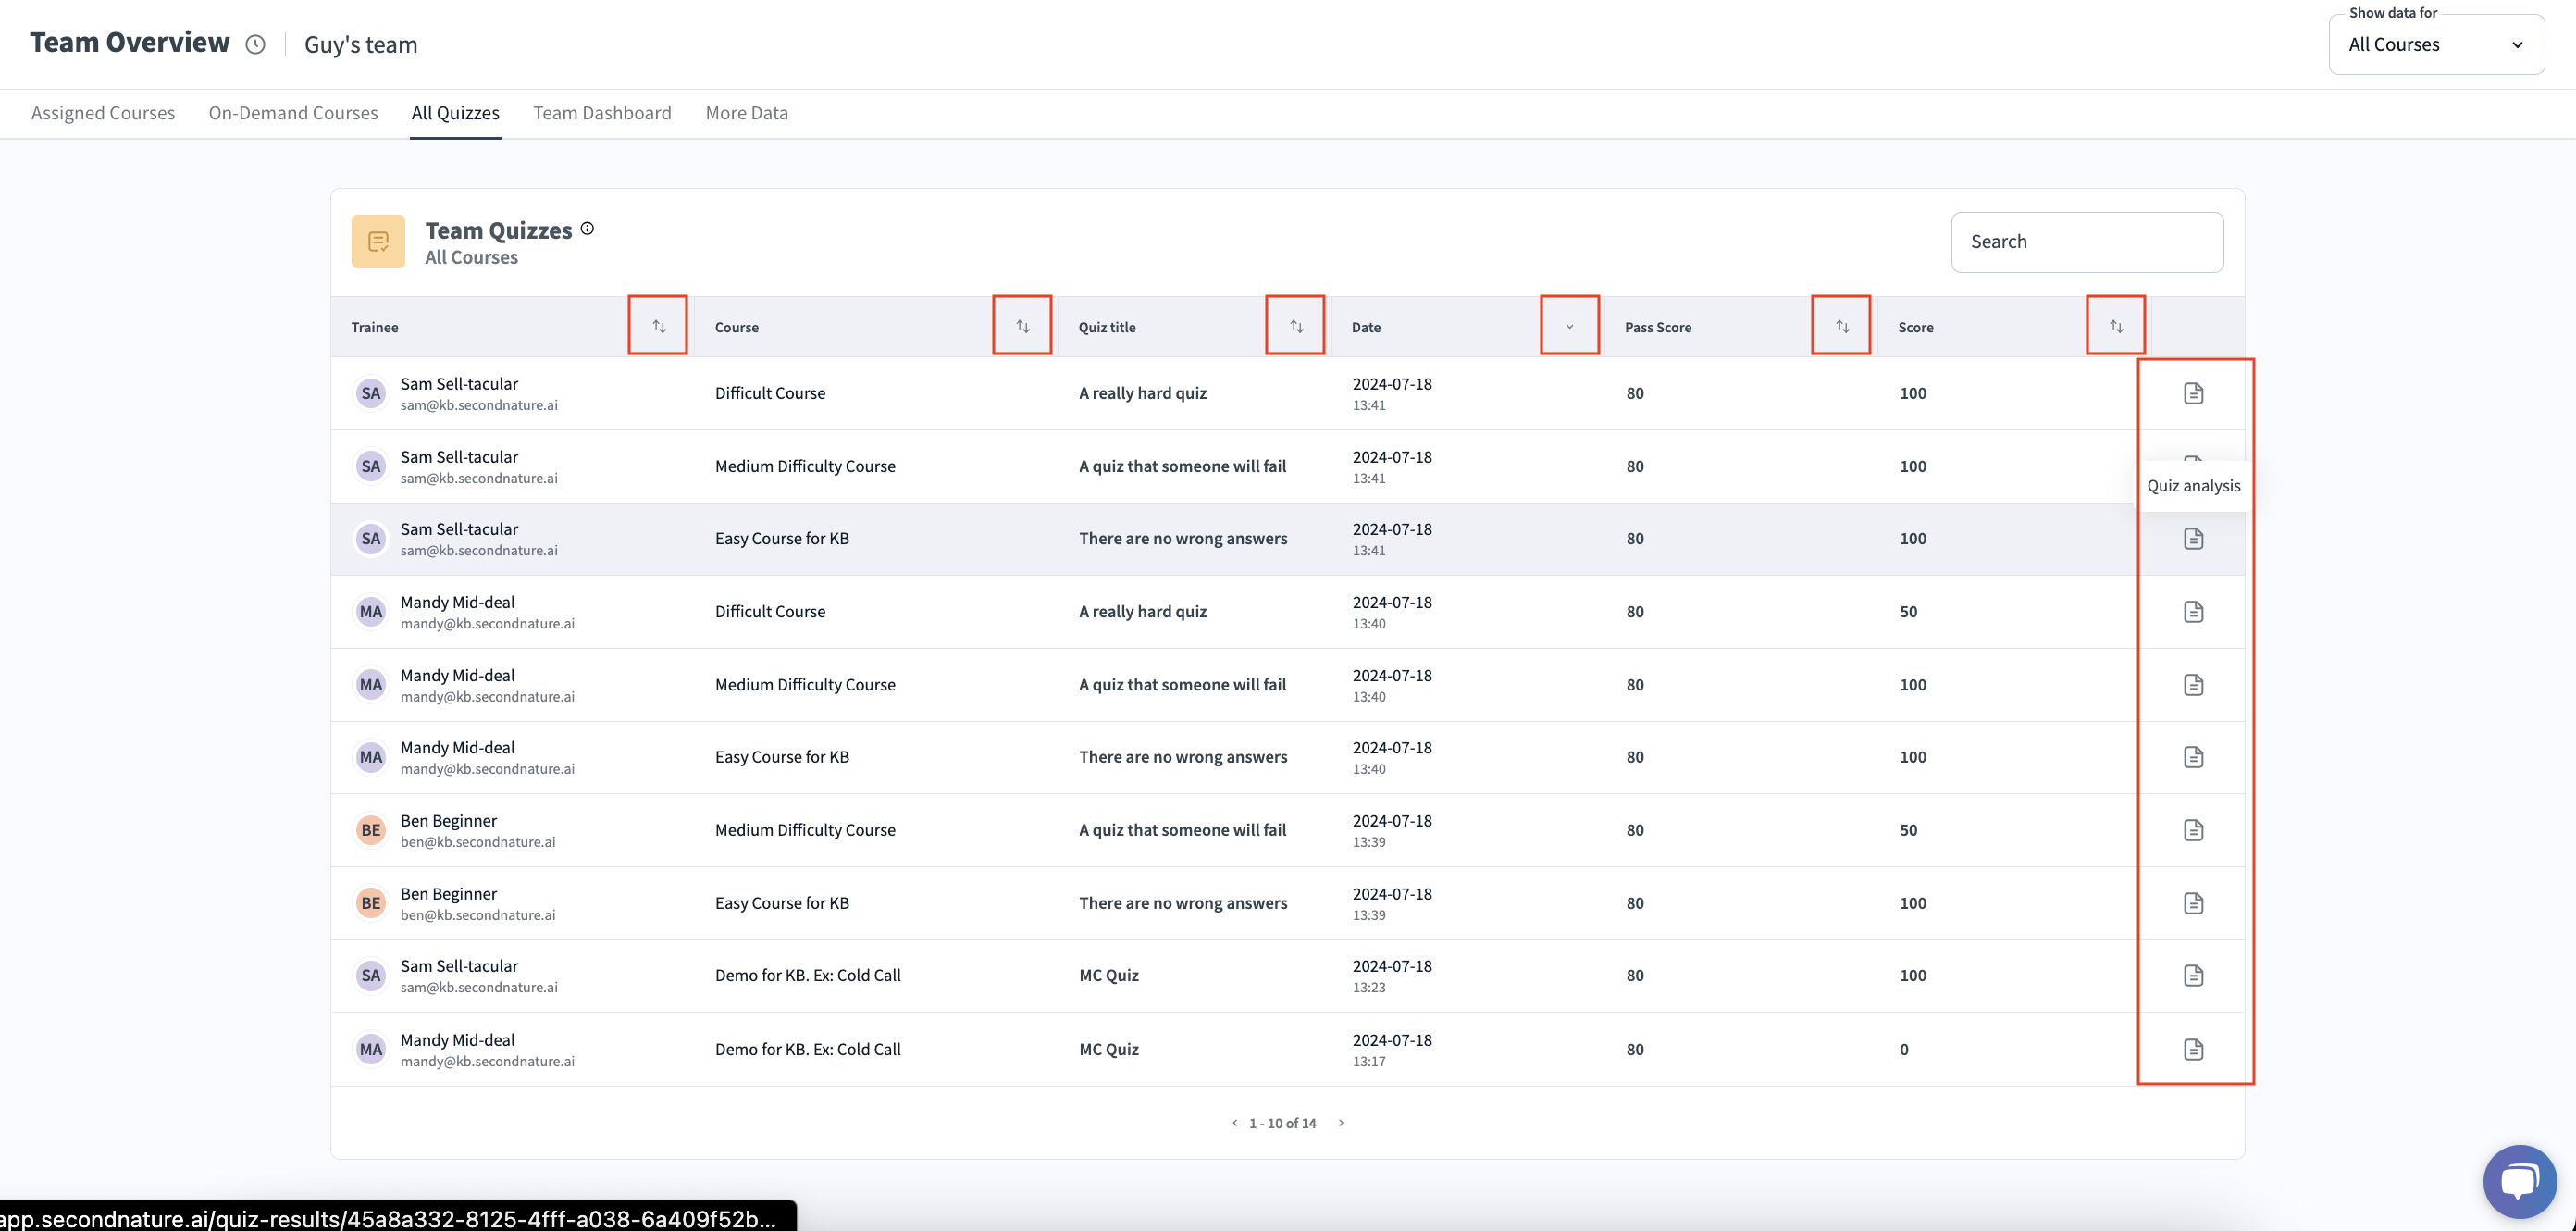
Task: Sort table by Score column
Action: click(2116, 326)
